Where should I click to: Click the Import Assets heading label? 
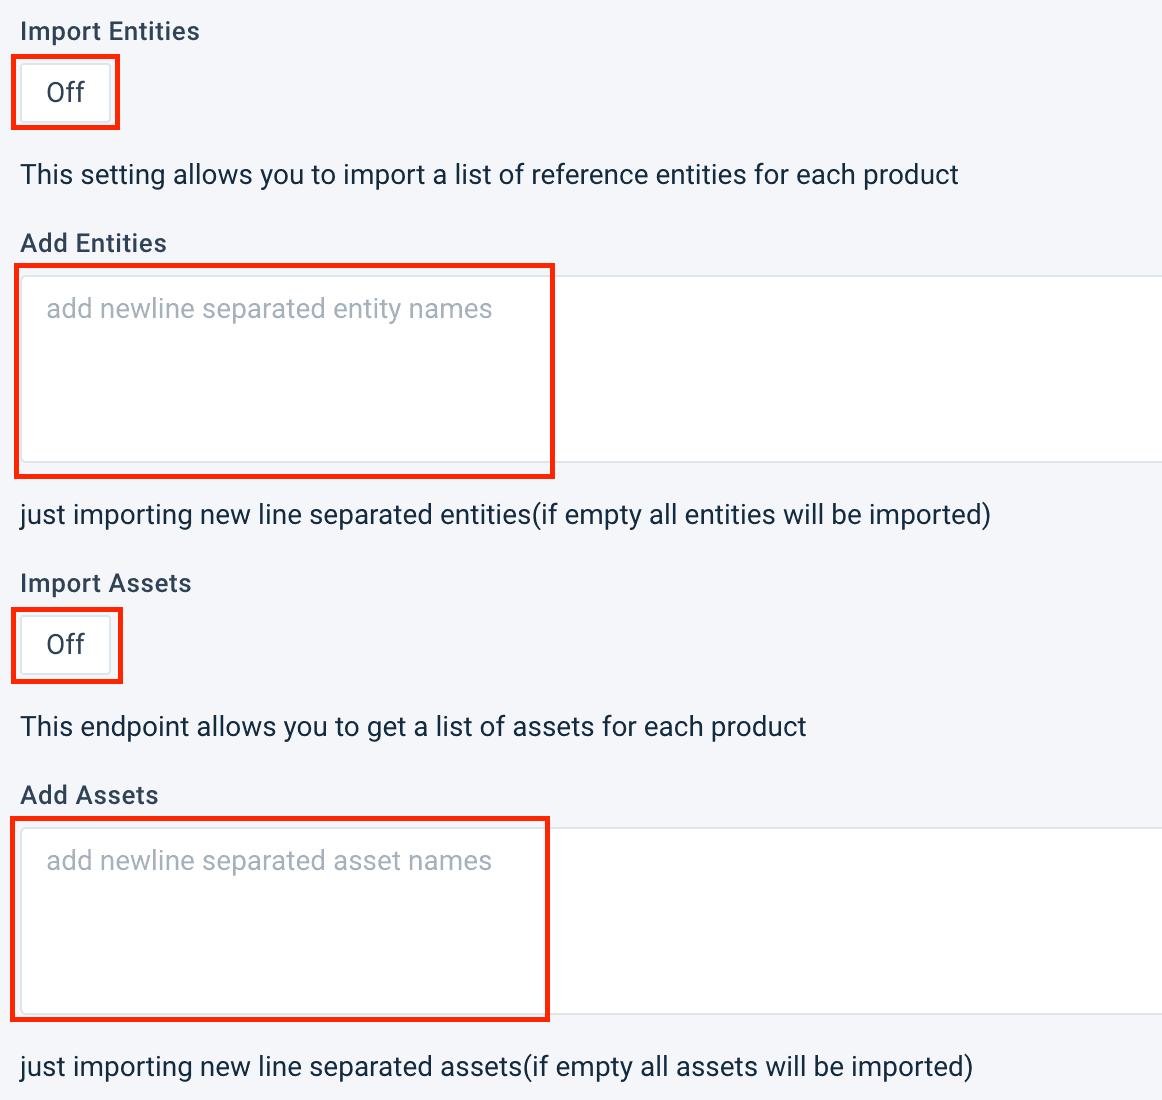point(106,584)
